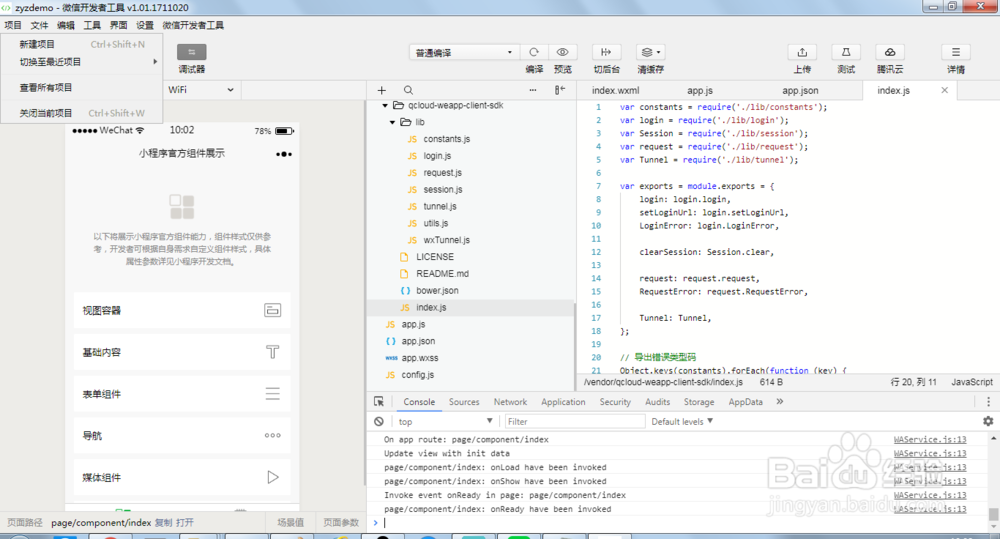Click the clear console icon
This screenshot has width=1000, height=539.
pos(379,422)
